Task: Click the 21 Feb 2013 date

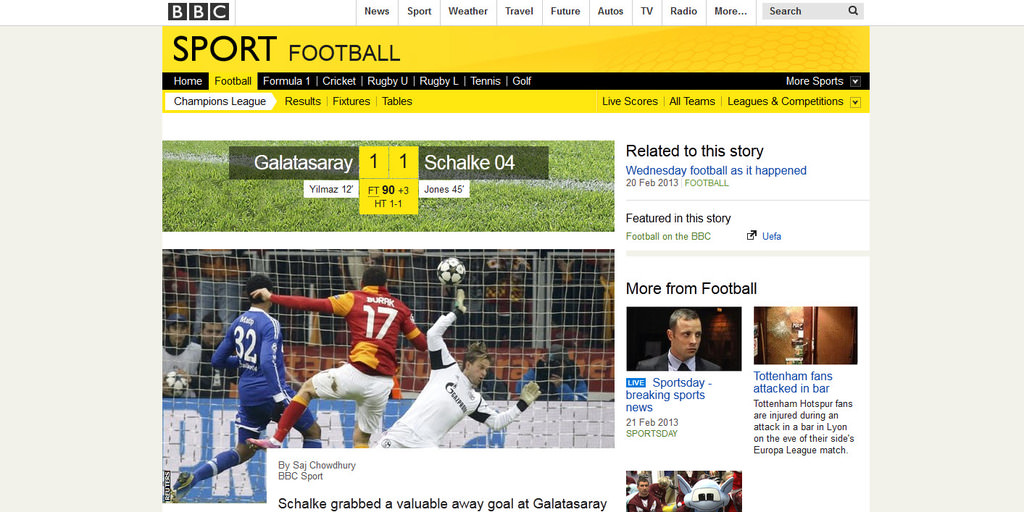Action: tap(652, 423)
